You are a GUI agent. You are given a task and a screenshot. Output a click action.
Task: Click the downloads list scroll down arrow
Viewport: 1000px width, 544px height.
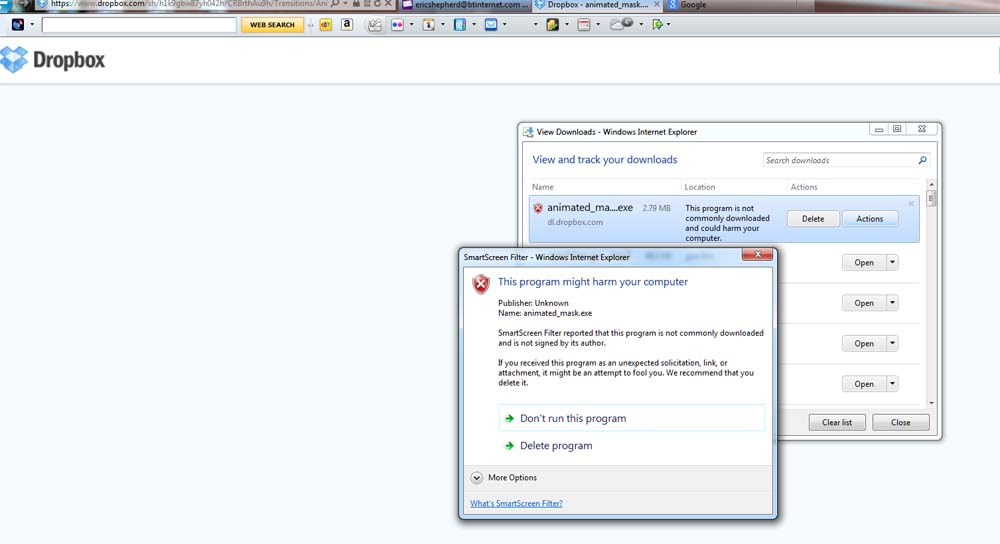point(931,403)
